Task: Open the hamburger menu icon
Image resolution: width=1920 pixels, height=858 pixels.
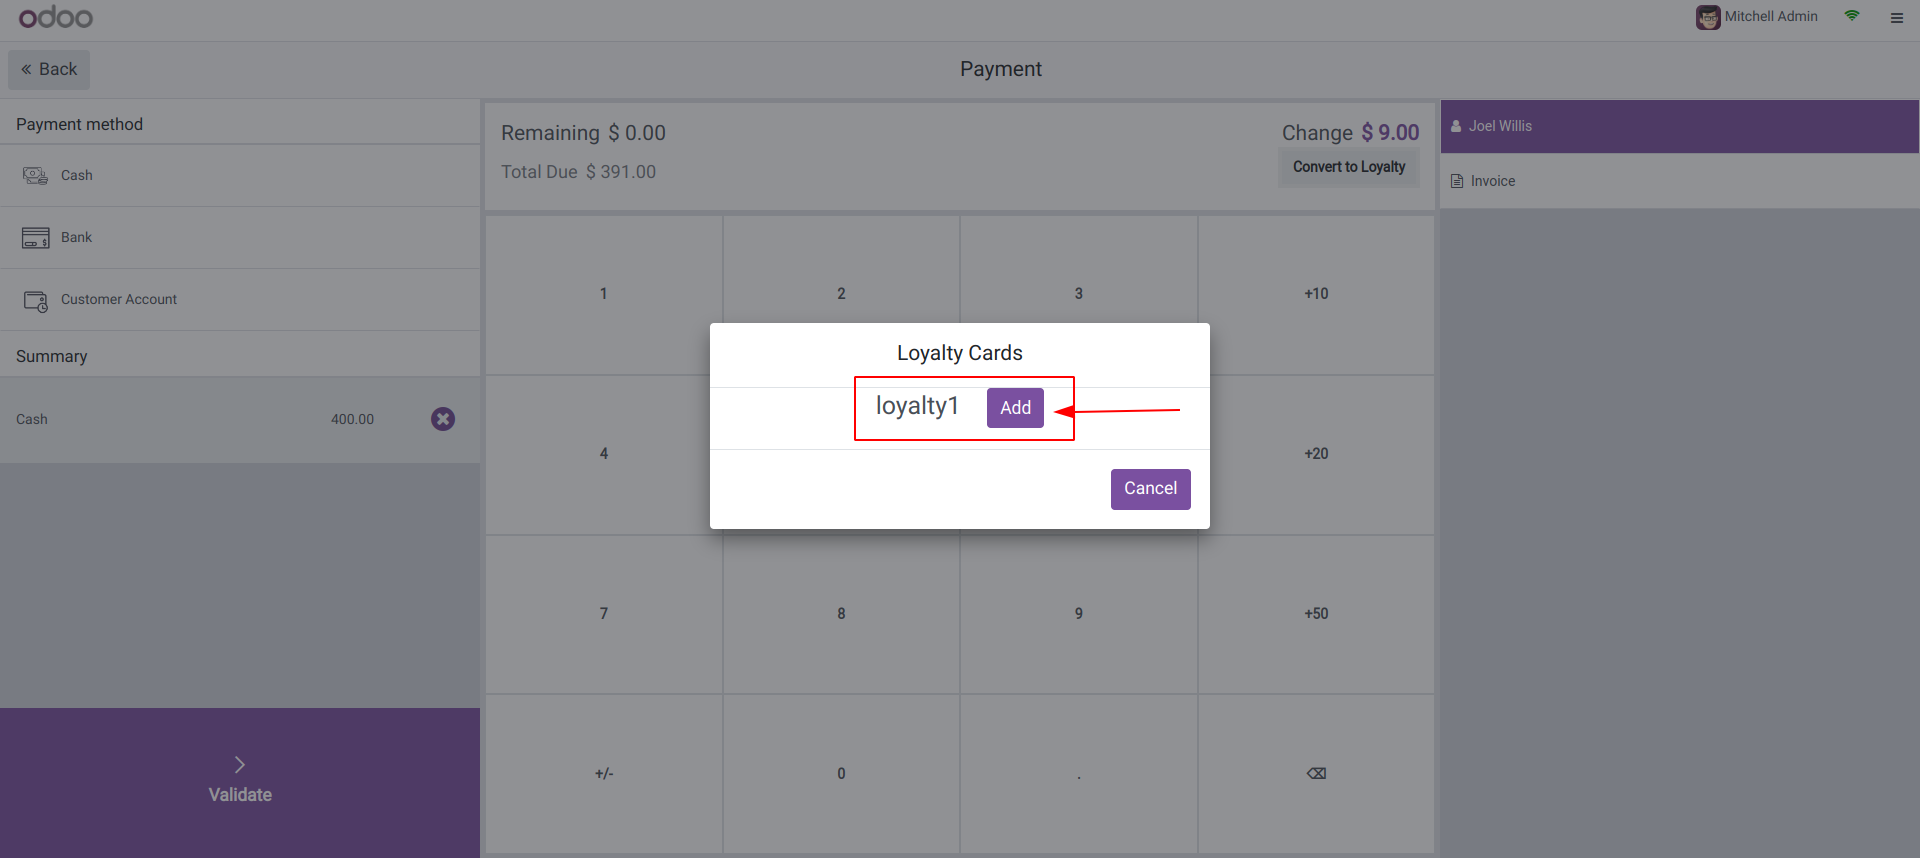Action: (x=1896, y=18)
